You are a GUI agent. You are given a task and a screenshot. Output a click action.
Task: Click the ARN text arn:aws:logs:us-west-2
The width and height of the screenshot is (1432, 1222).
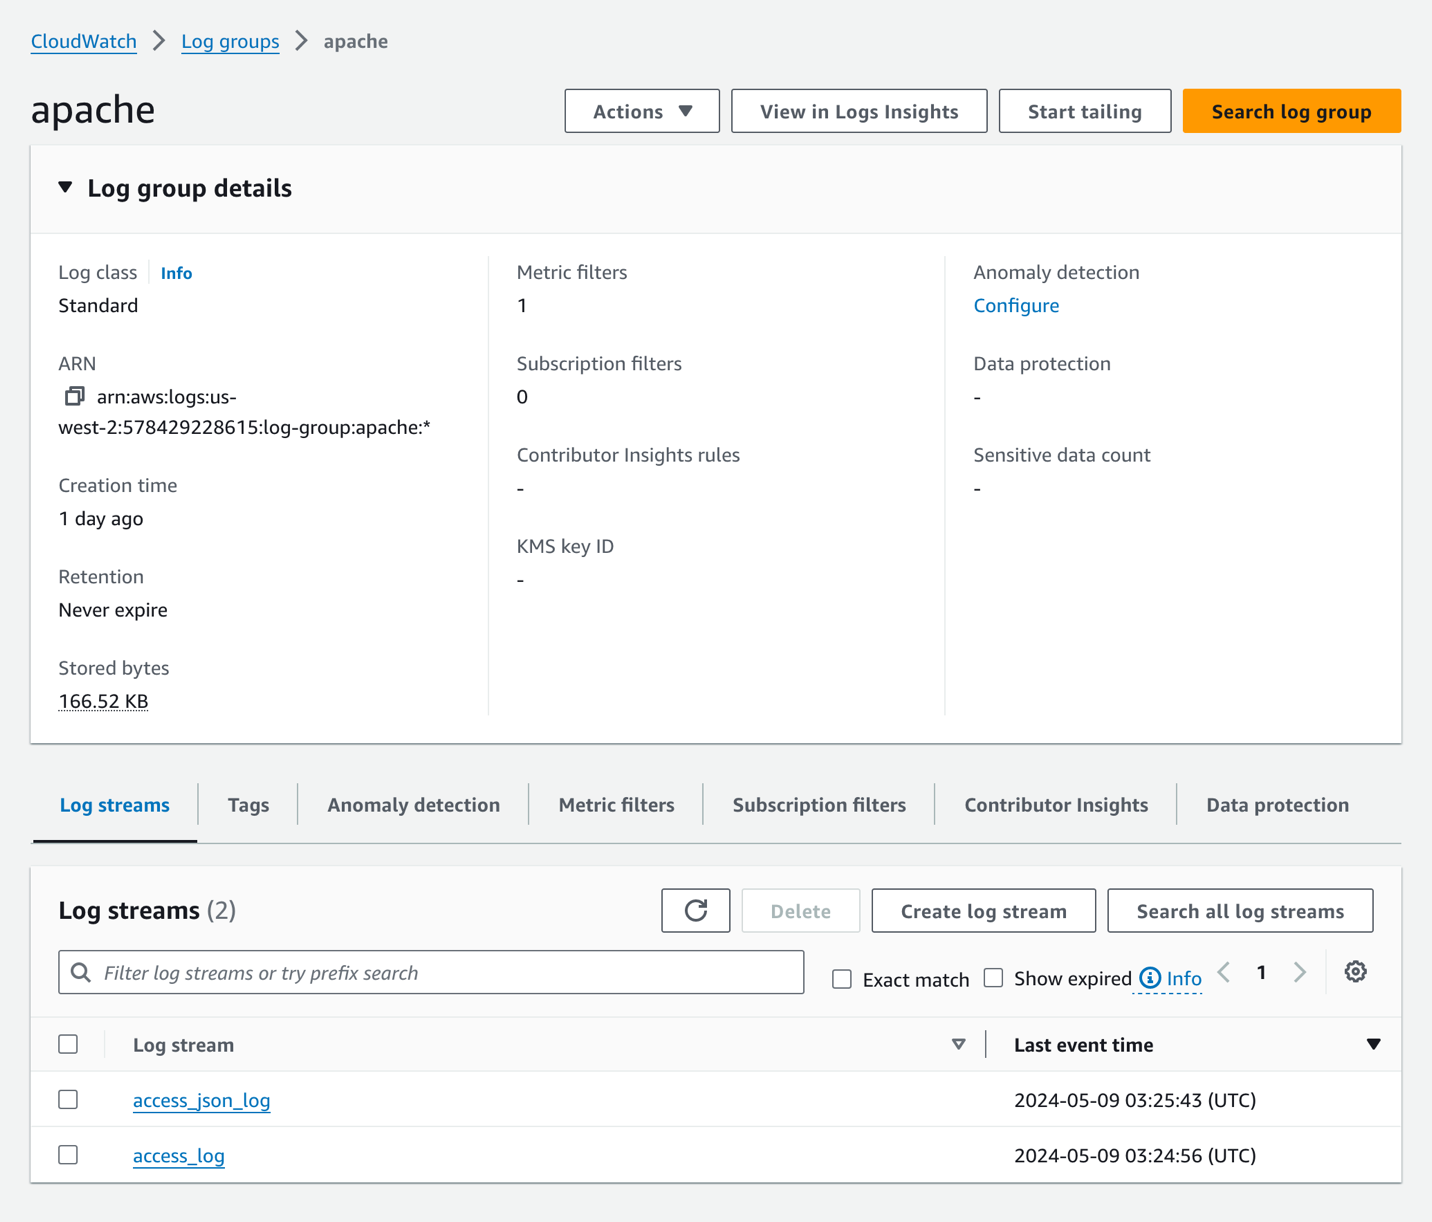[x=245, y=412]
